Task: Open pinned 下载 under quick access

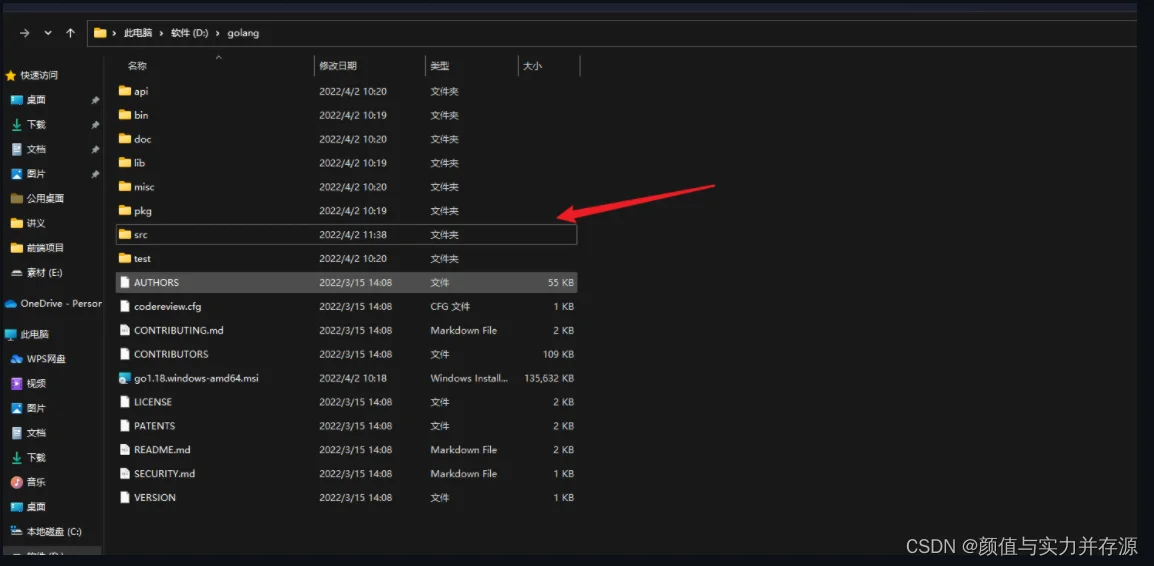Action: [x=36, y=124]
